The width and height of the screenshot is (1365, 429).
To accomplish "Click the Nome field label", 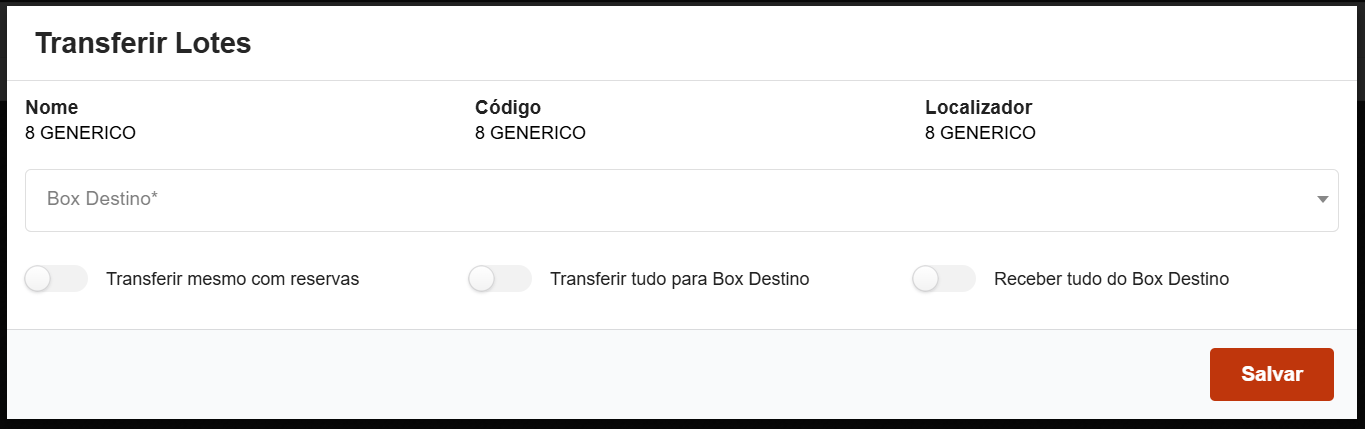I will point(52,107).
